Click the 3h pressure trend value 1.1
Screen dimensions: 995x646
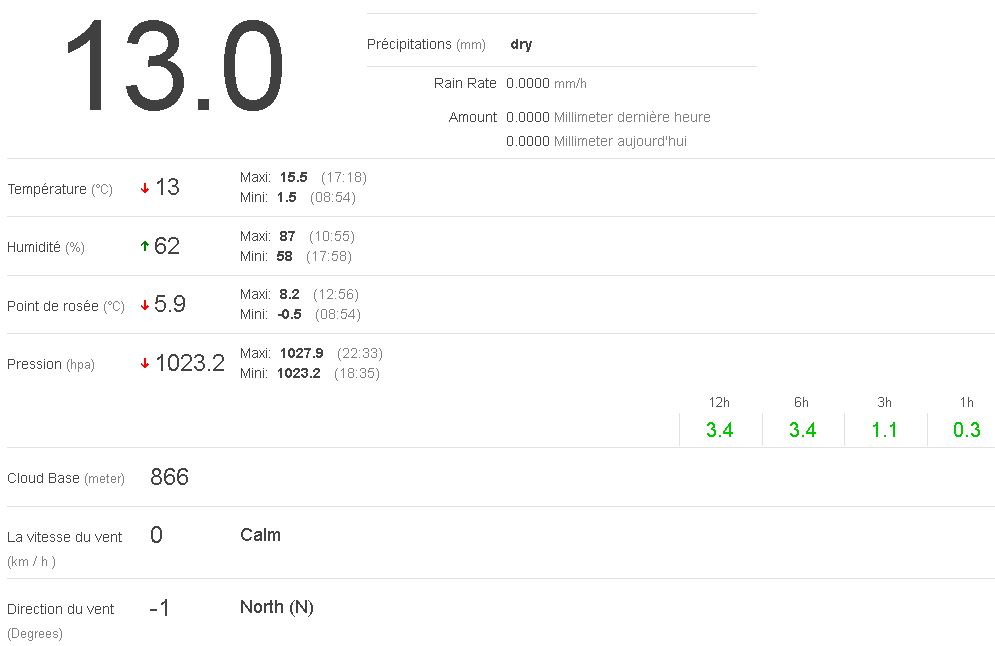coord(884,430)
